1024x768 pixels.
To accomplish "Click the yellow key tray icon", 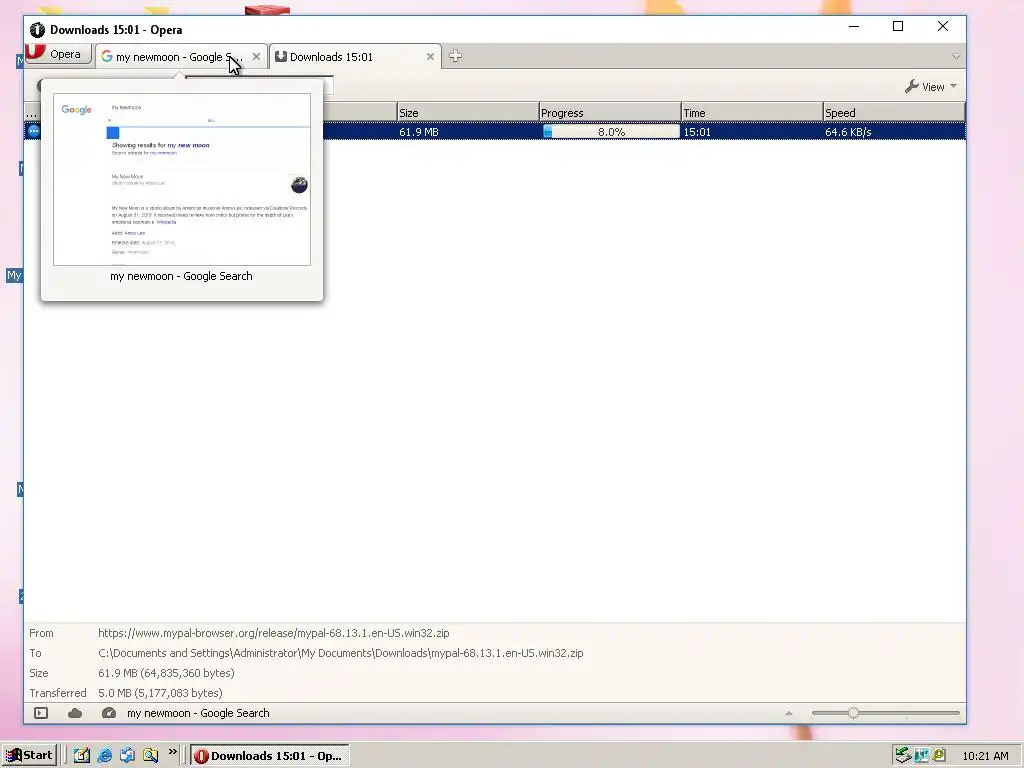I will [x=939, y=756].
